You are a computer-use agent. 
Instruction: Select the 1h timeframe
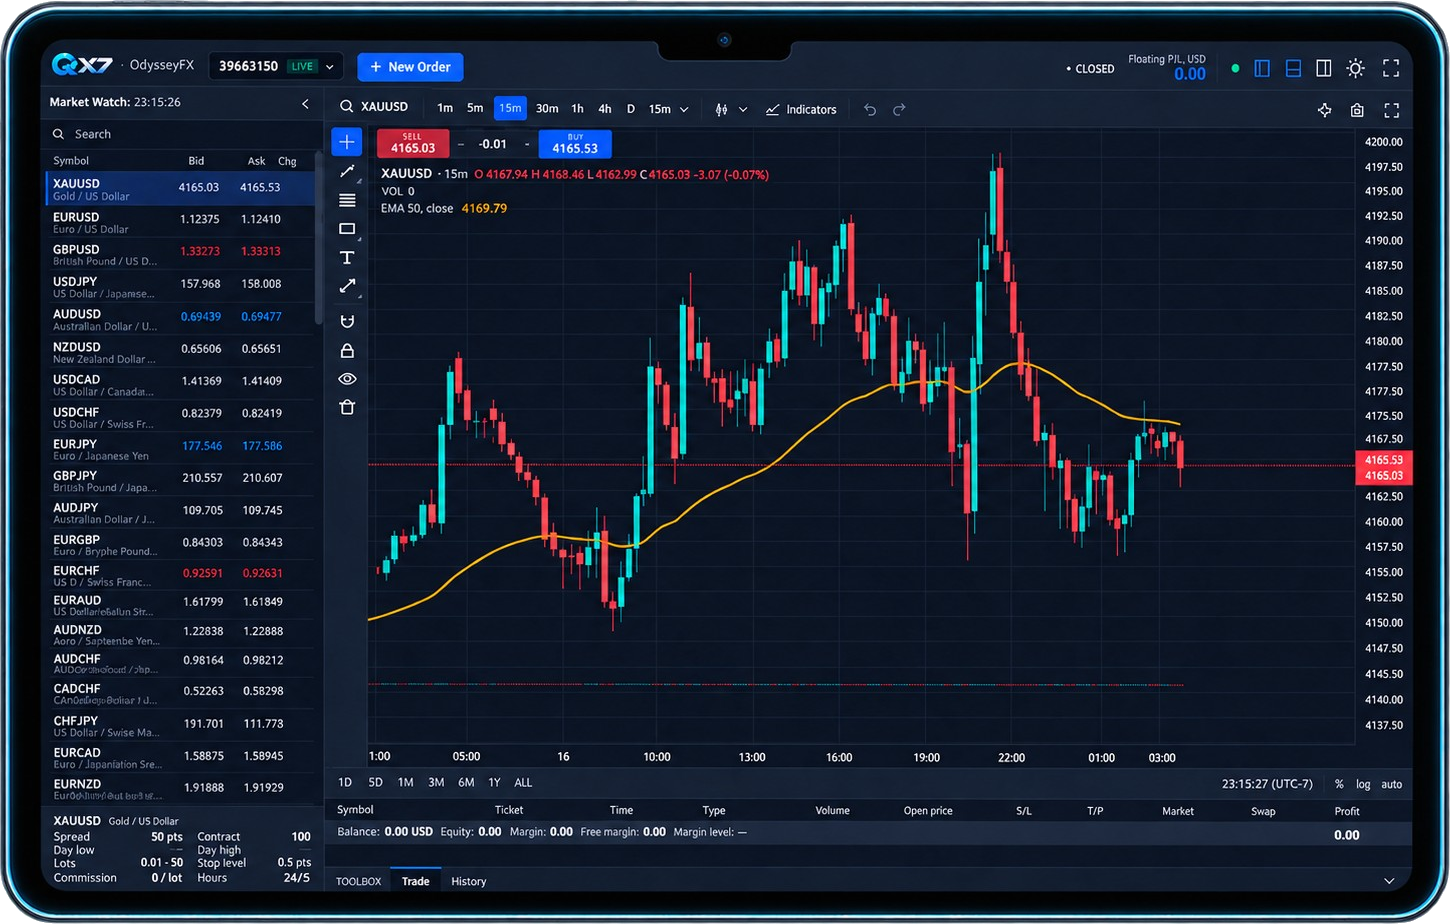tap(577, 109)
